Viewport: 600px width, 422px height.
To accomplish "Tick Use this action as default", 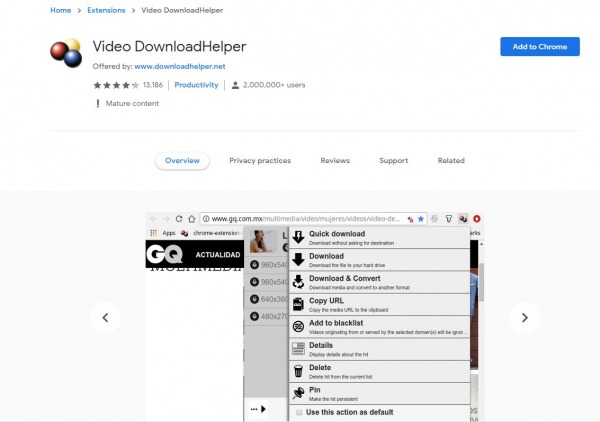I will [299, 412].
